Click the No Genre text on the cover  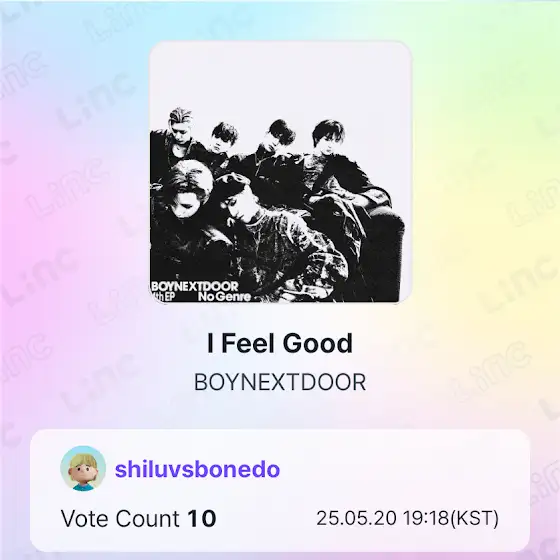pyautogui.click(x=225, y=297)
